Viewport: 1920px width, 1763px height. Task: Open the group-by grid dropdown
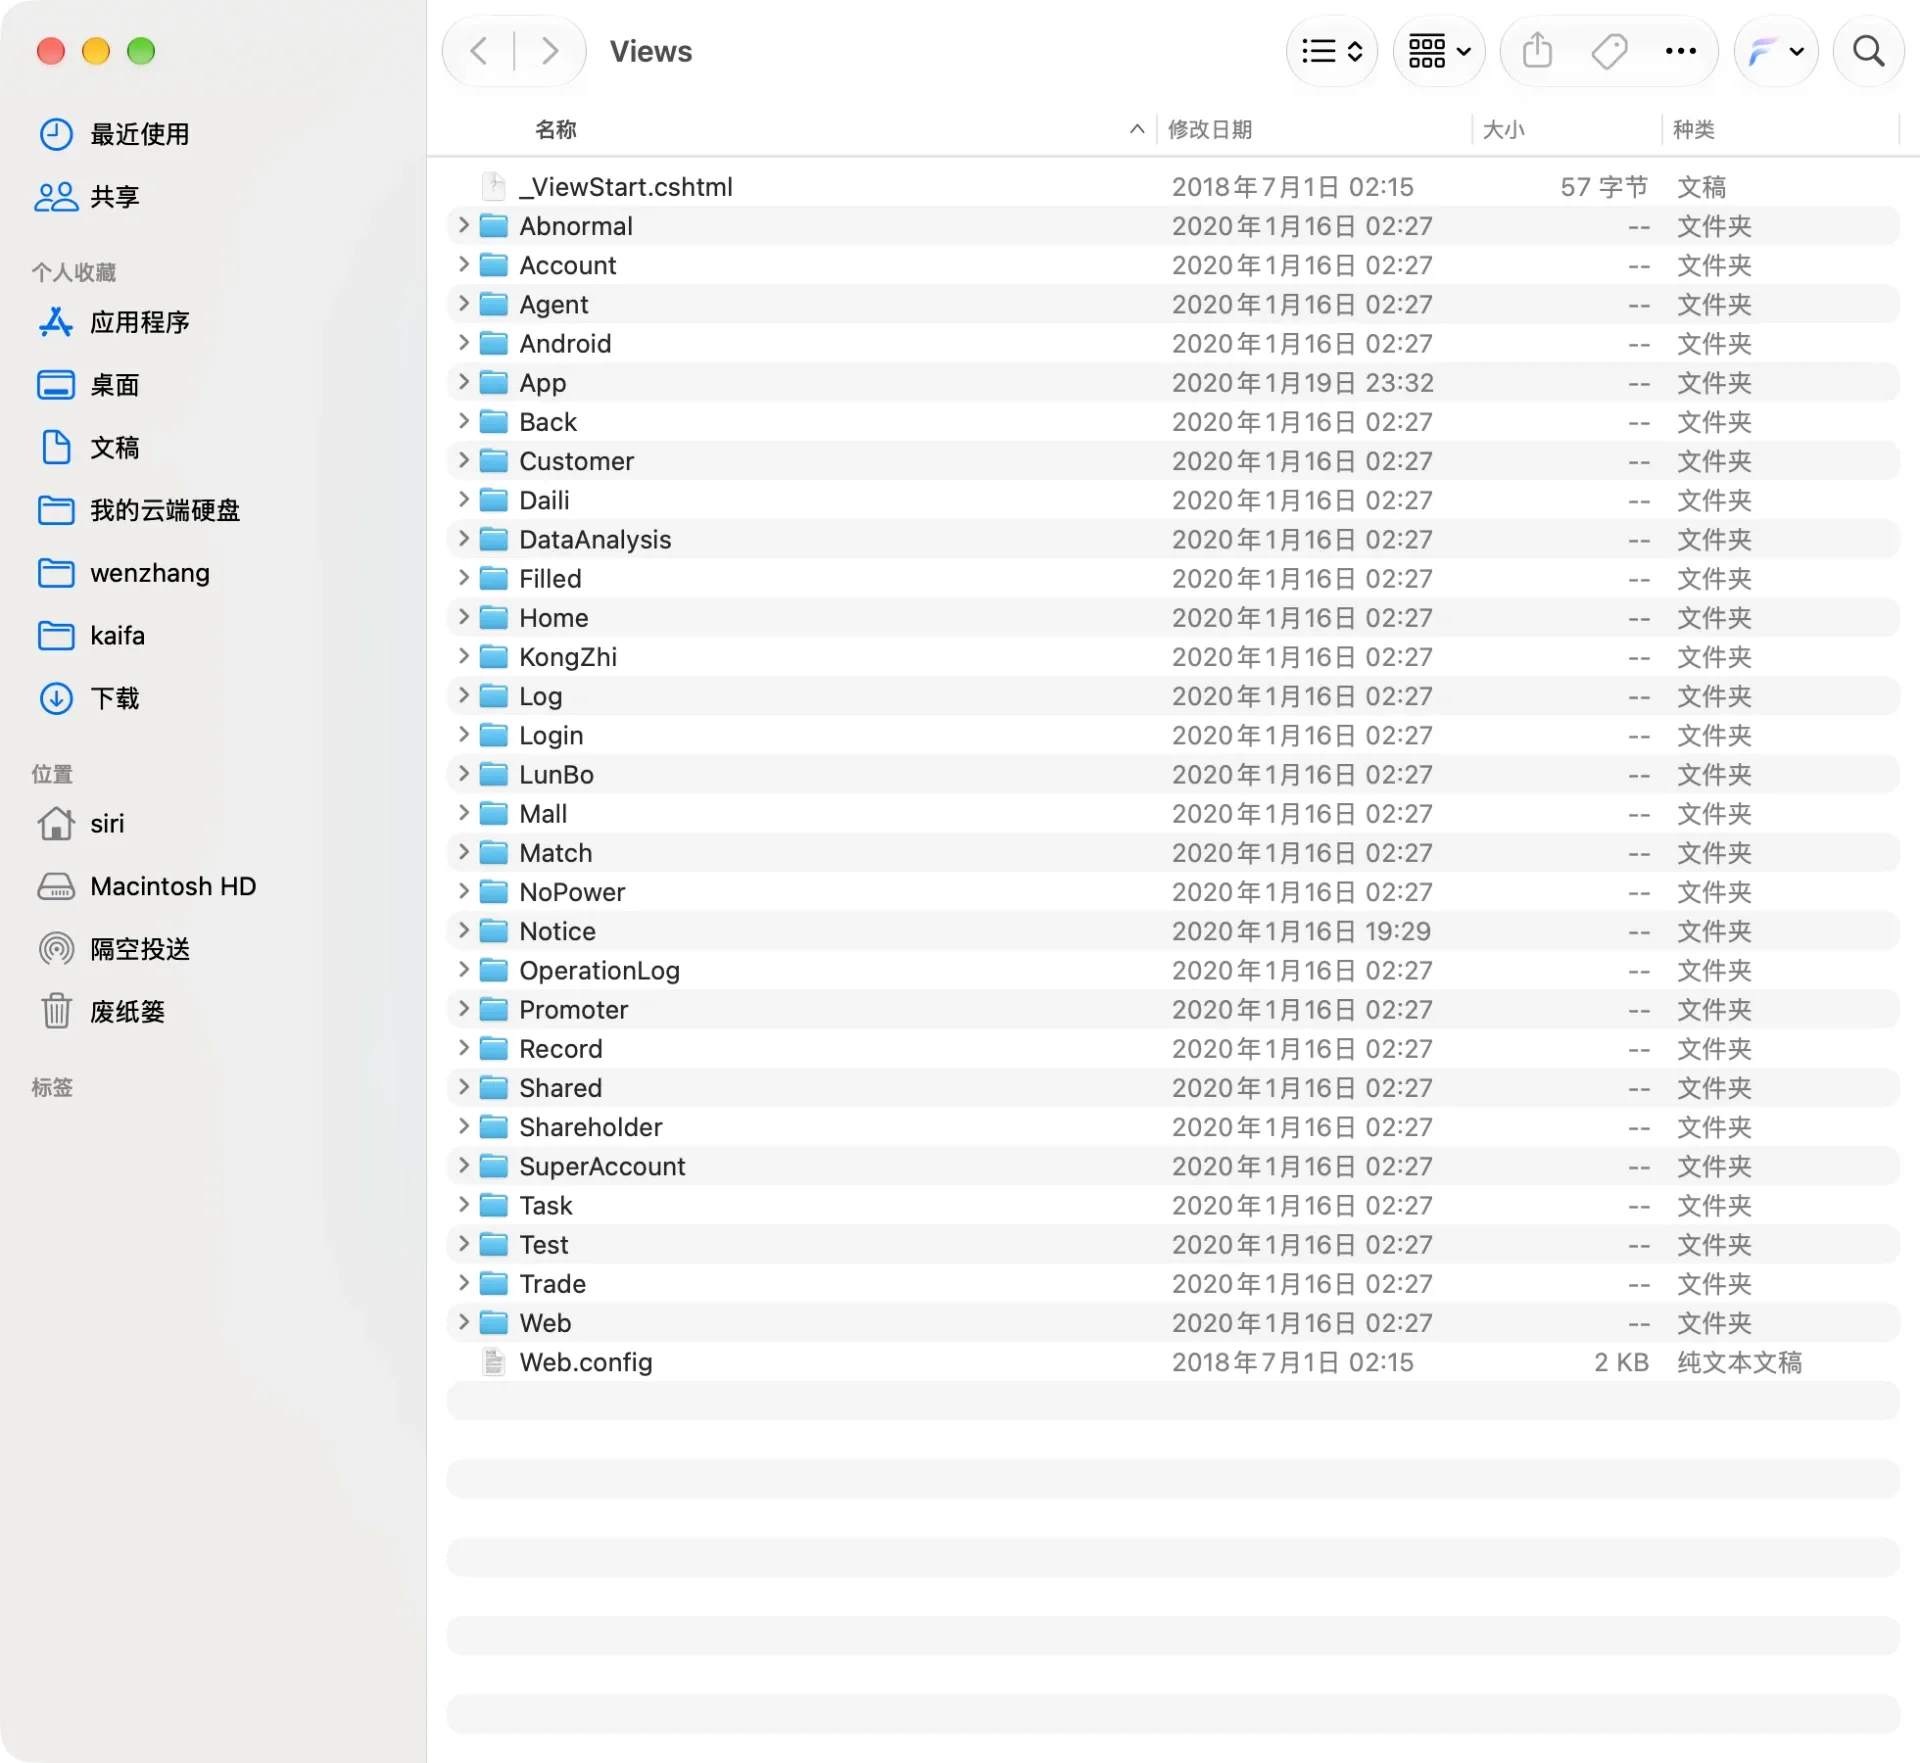pos(1439,51)
